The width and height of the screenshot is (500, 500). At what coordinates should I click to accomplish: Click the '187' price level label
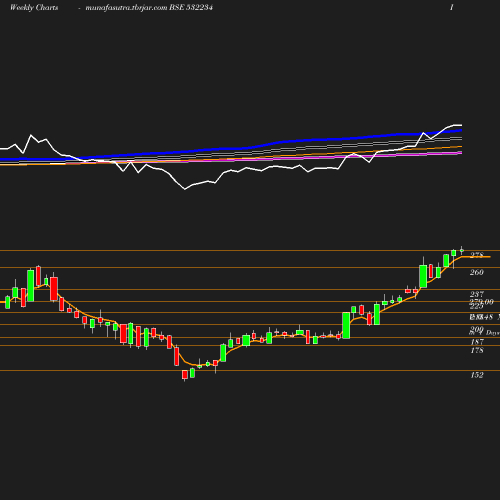click(x=477, y=342)
